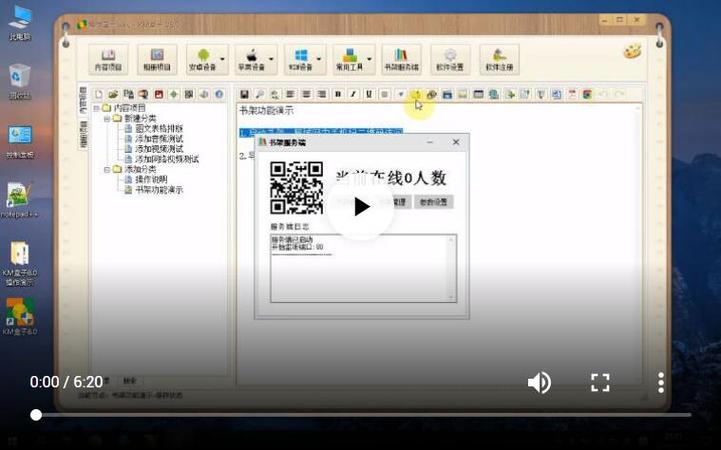Viewport: 721px width, 450px height.
Task: Center align text in editor toolbar
Action: pyautogui.click(x=306, y=94)
